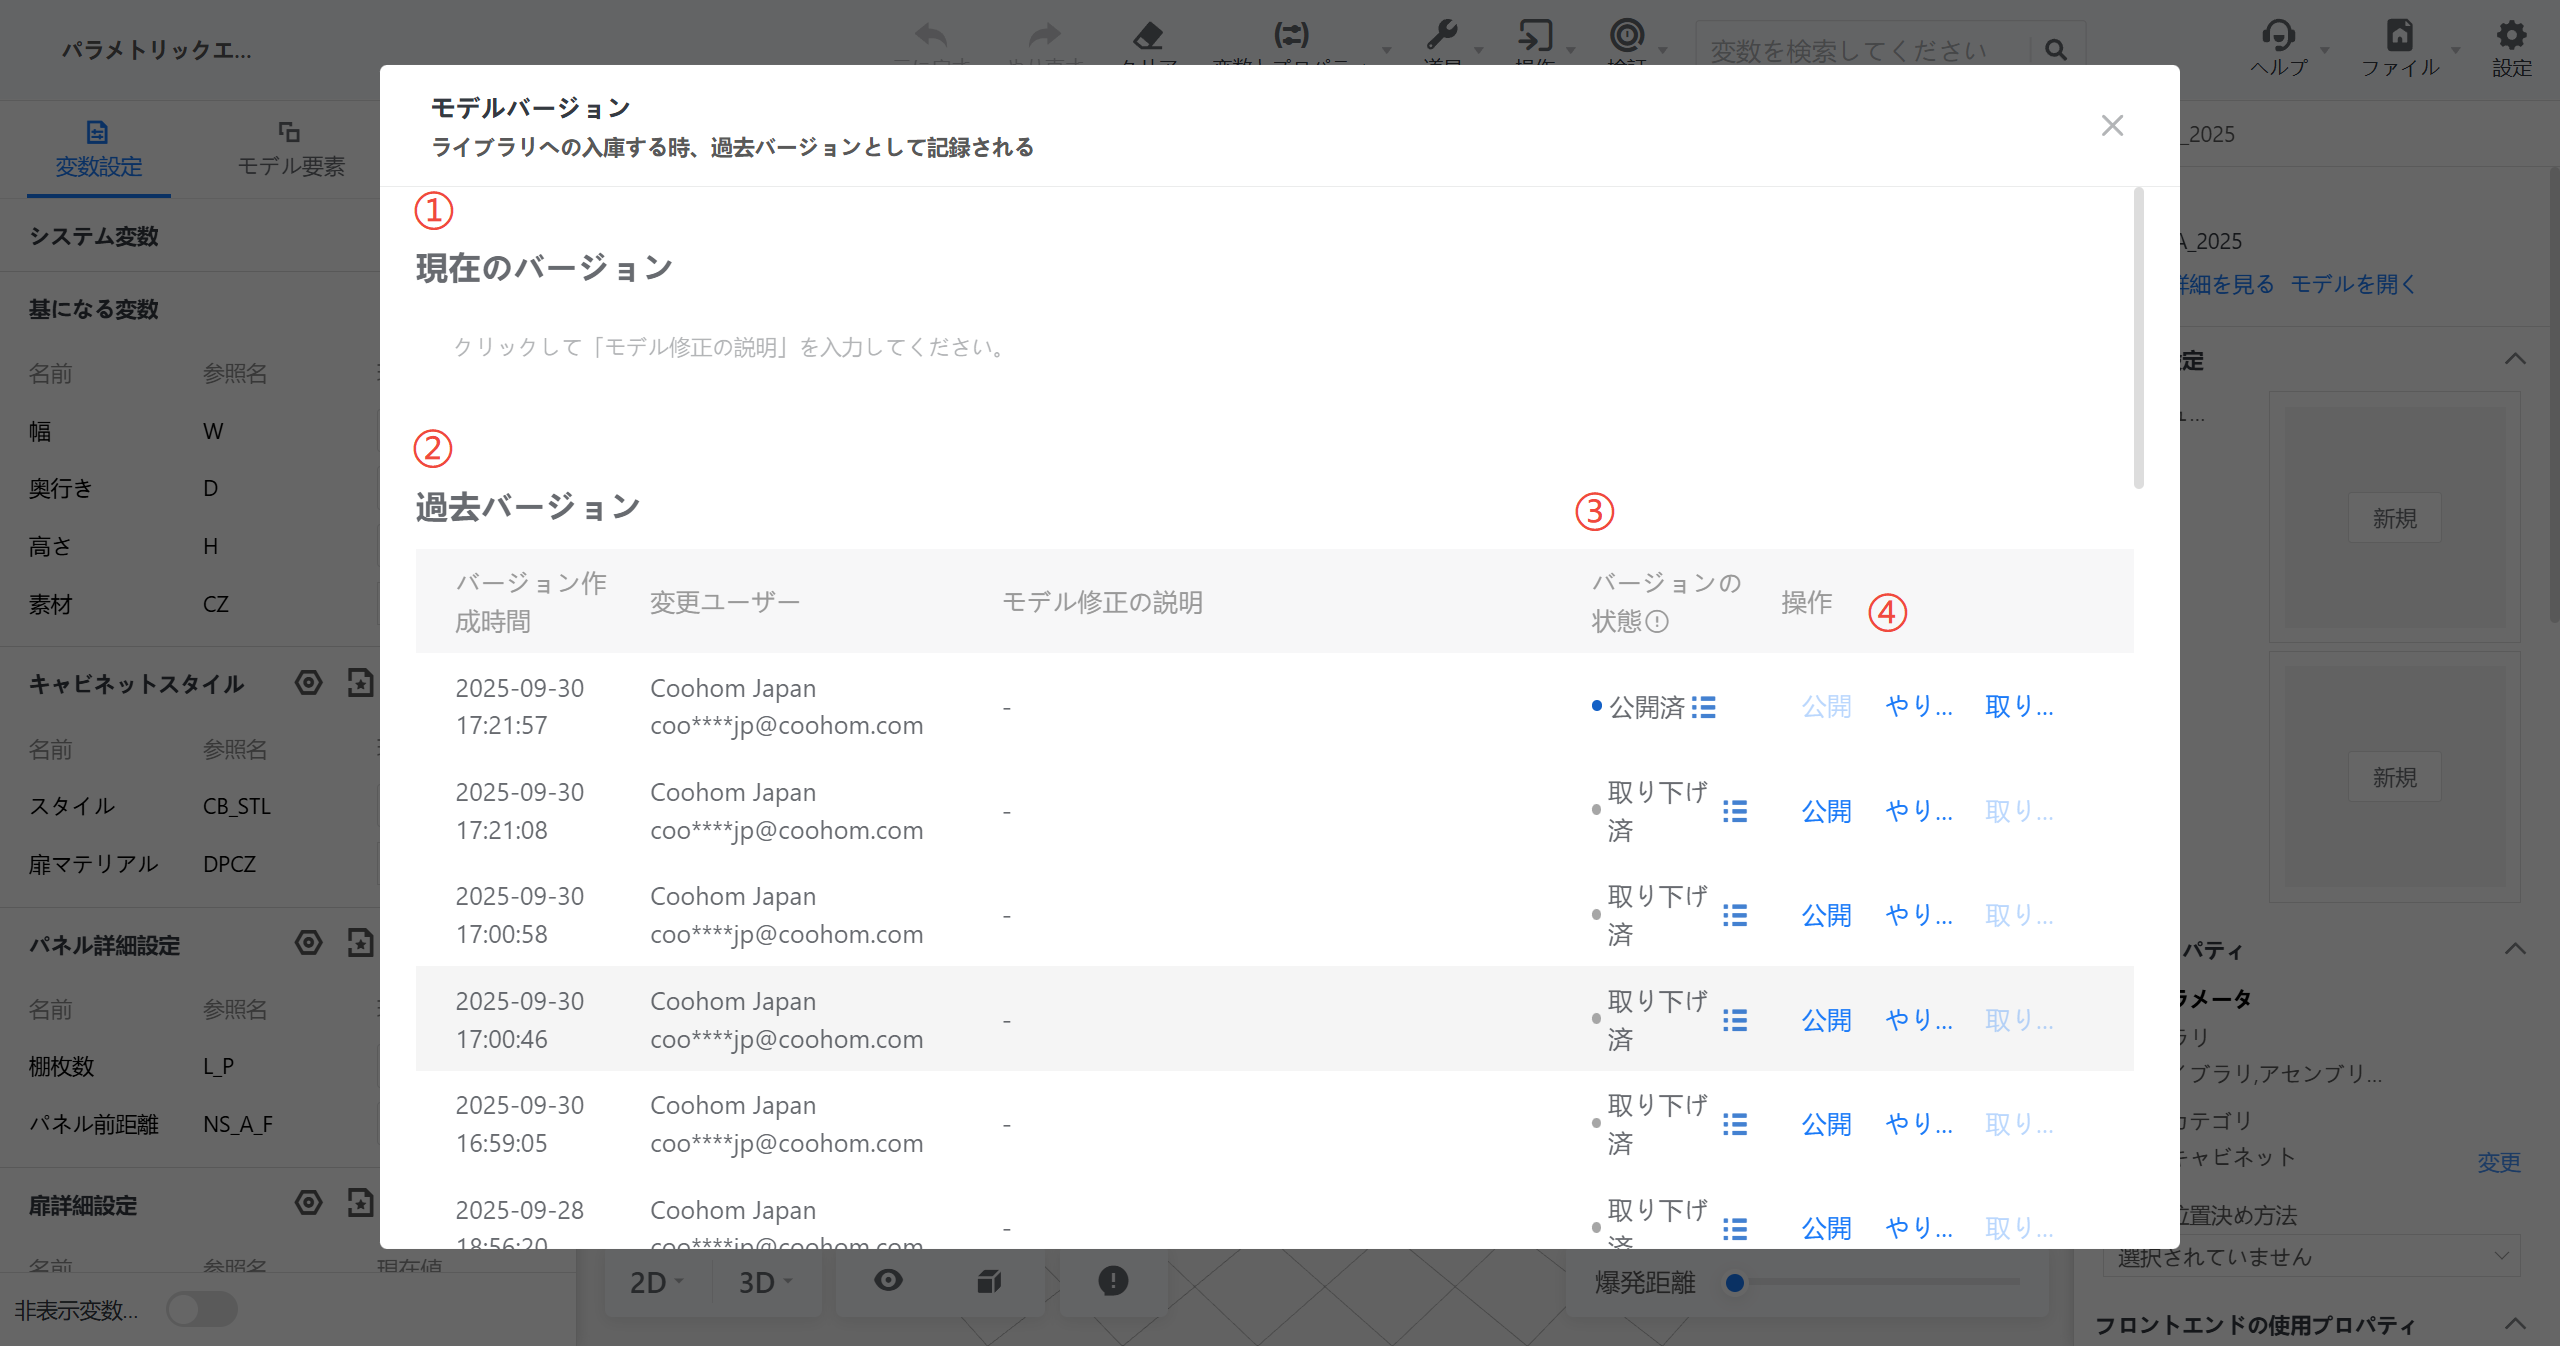2560x1346 pixels.
Task: Open version list icon for 16:59:05 row
Action: click(1735, 1124)
